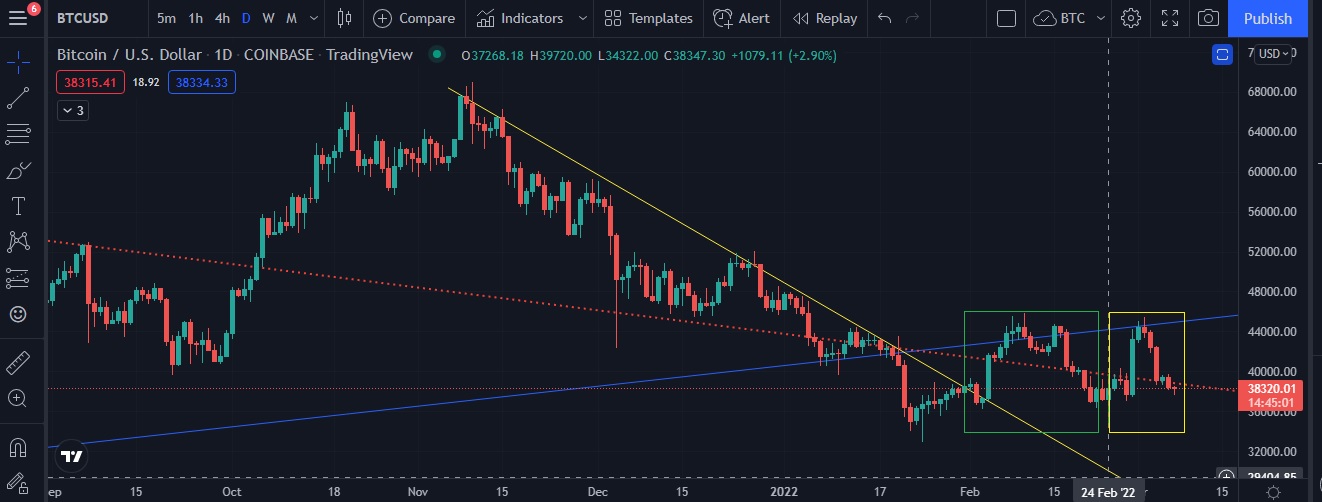Screen dimensions: 1322x502
Task: Switch to 4h timeframe
Action: (x=222, y=18)
